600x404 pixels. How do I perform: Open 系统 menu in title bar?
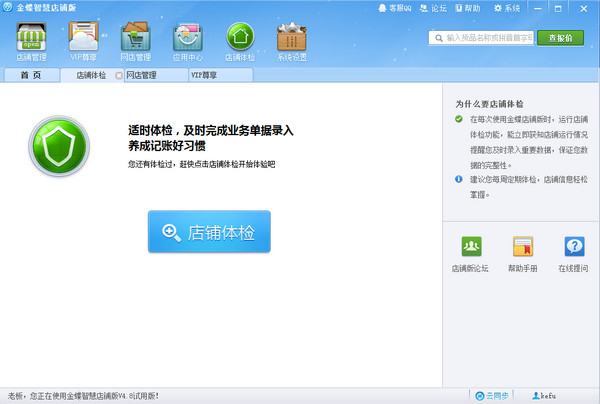[x=507, y=8]
